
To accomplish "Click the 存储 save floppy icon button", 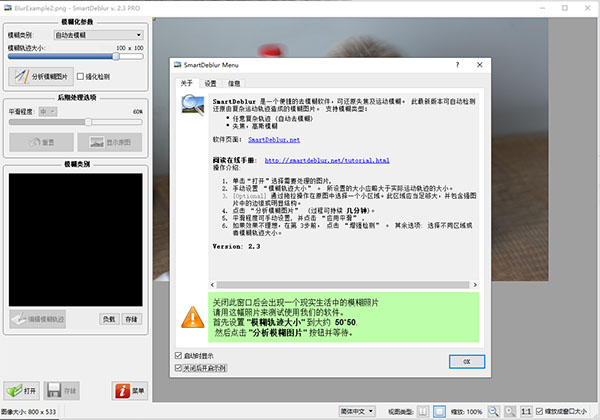I will (x=62, y=391).
